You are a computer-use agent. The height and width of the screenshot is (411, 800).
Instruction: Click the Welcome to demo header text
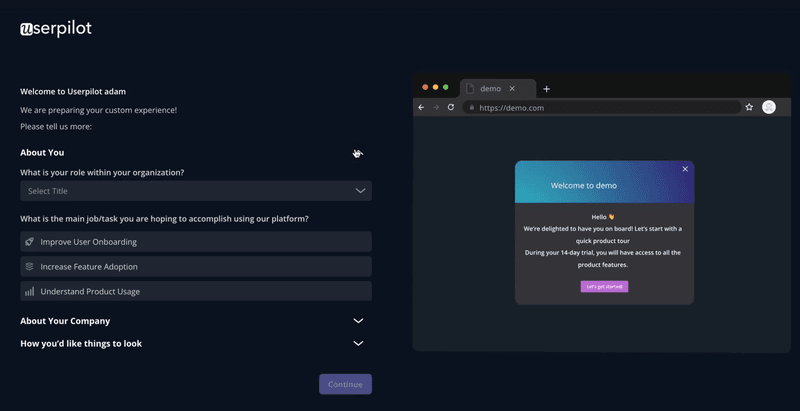pyautogui.click(x=584, y=186)
